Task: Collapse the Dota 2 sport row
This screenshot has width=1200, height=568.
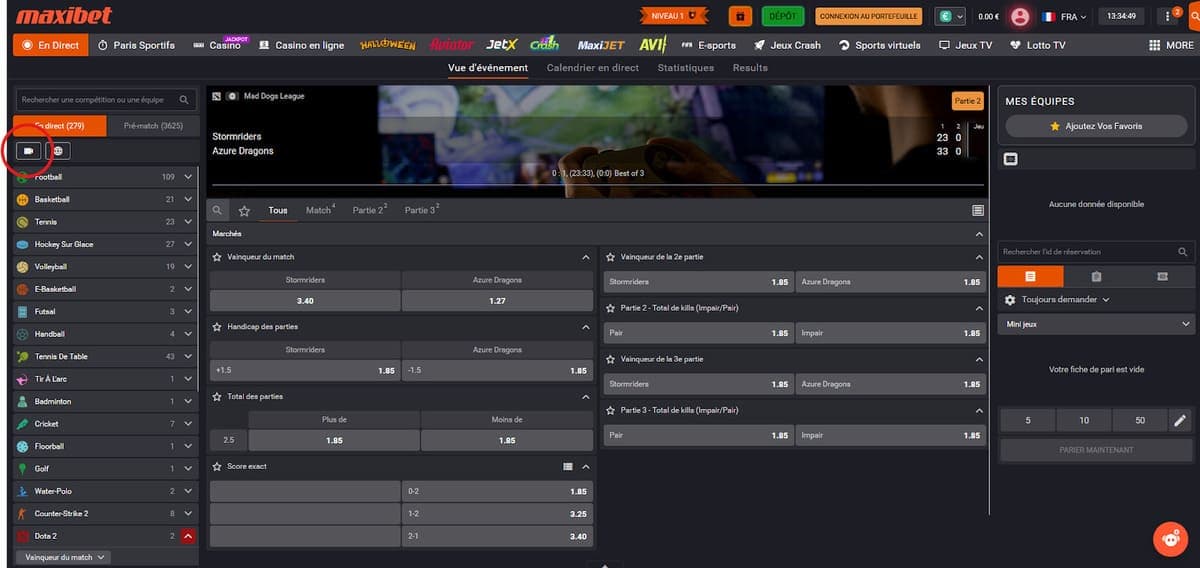Action: (188, 536)
